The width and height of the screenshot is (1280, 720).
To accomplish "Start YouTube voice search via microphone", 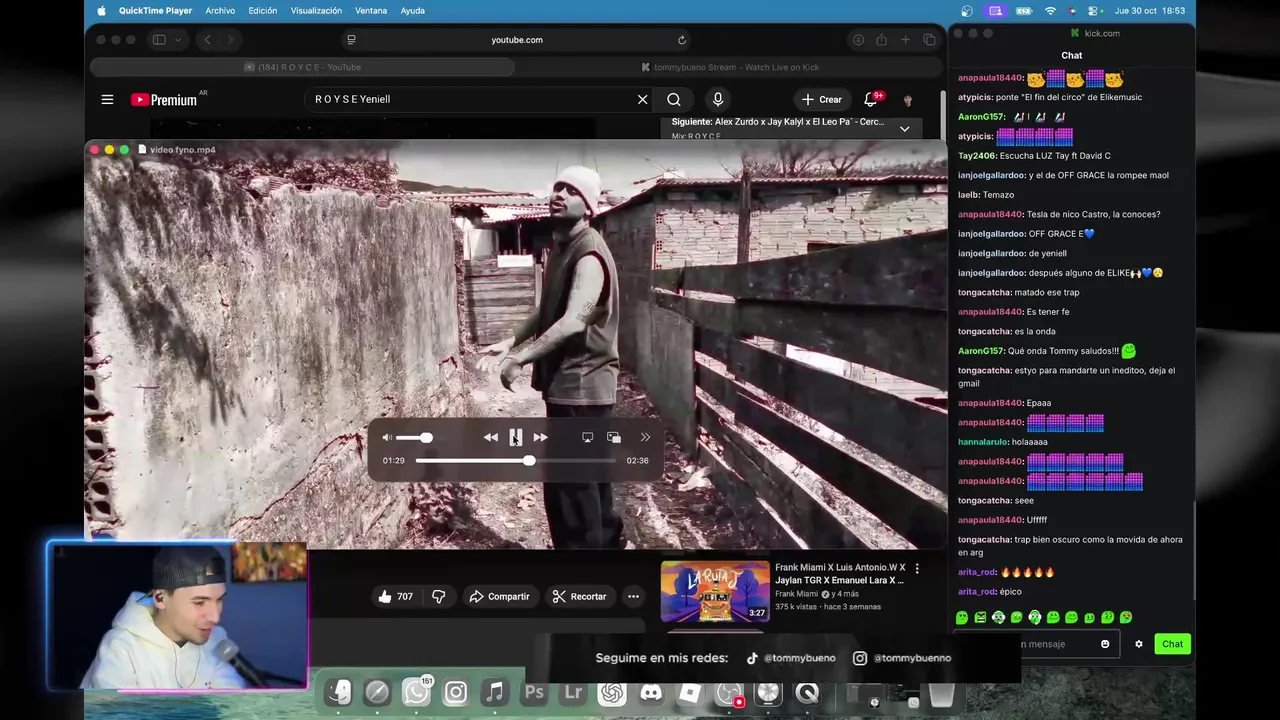I will point(718,99).
